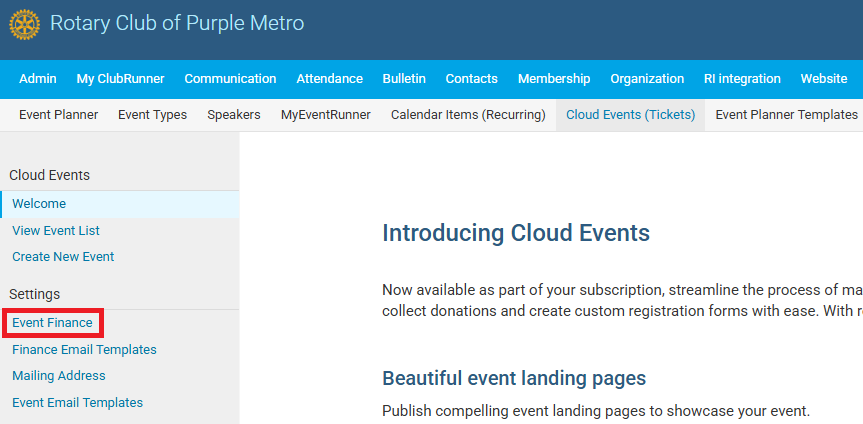Click the Rotary wheel logo icon
Viewport: 863px width, 424px height.
(25, 25)
